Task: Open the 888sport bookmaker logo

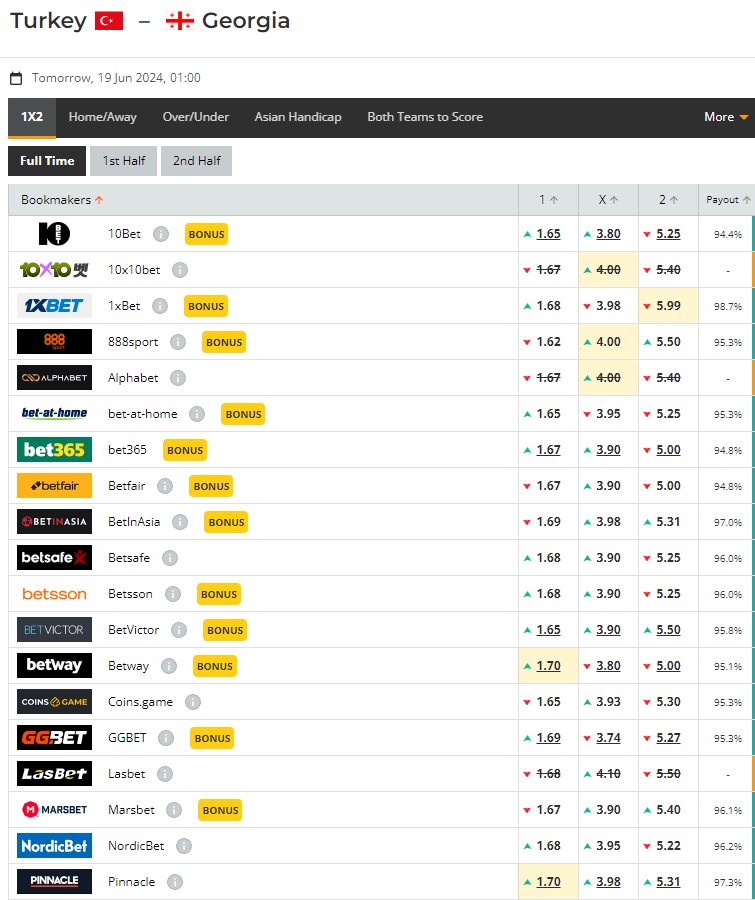Action: (54, 342)
